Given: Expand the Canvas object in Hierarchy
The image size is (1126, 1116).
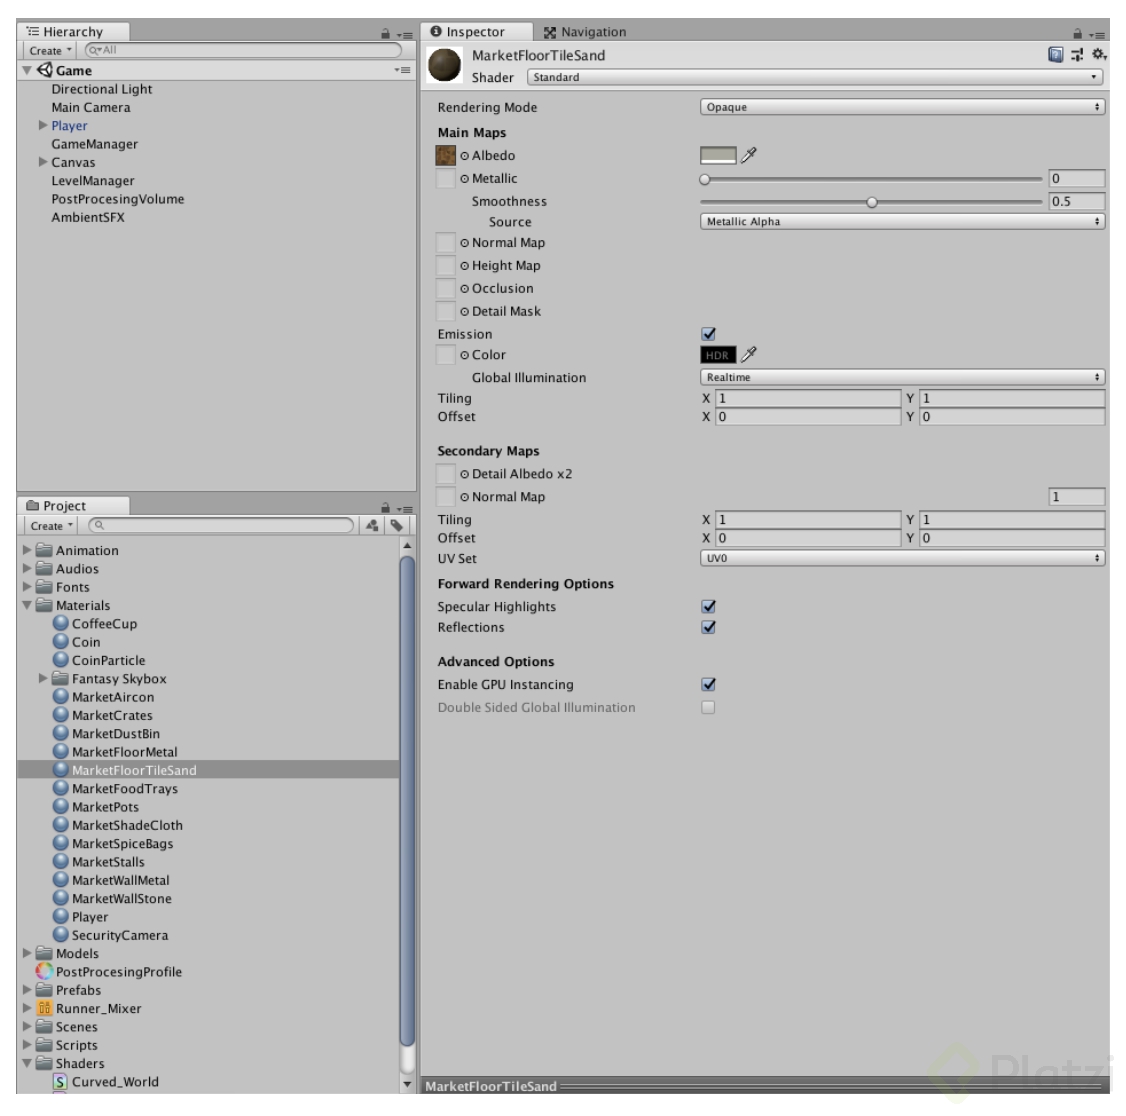Looking at the screenshot, I should (42, 162).
